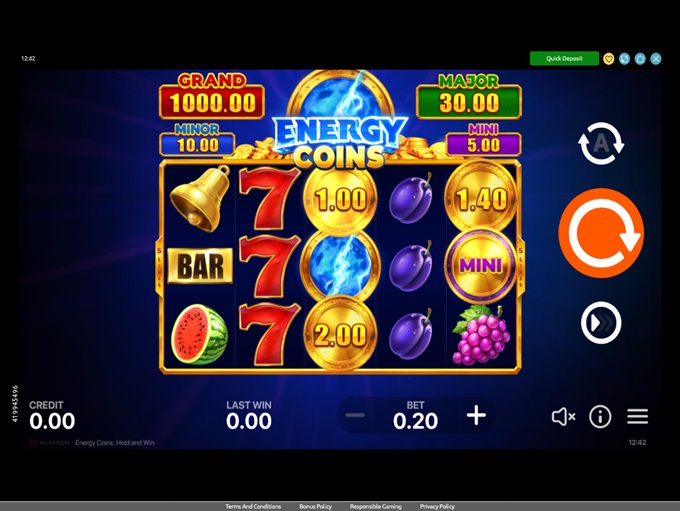The image size is (680, 511).
Task: Unmute the game sound speaker icon
Action: click(x=563, y=416)
